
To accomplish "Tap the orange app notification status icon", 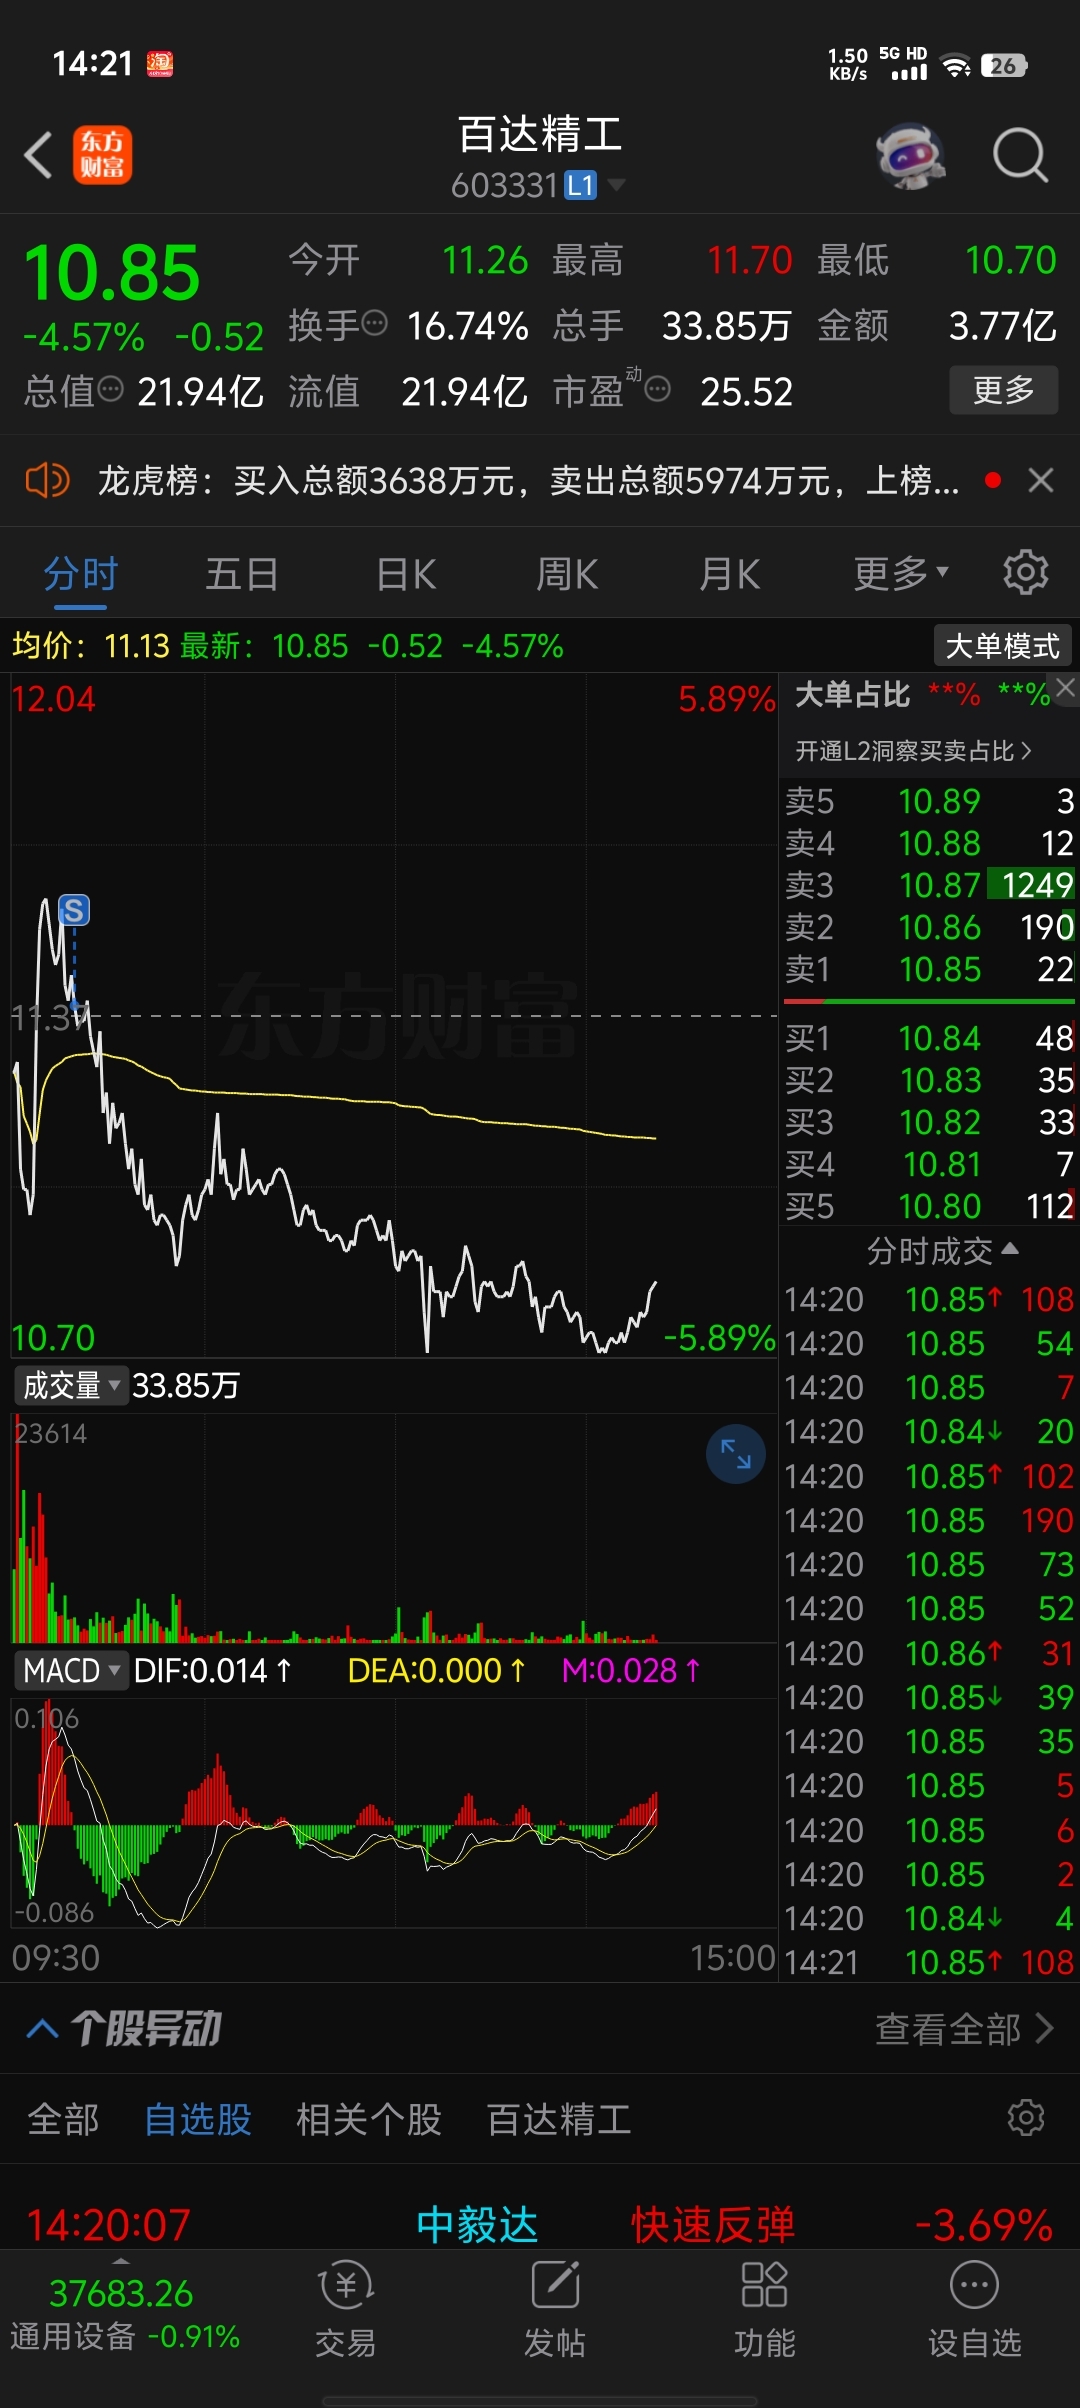I will click(x=160, y=64).
